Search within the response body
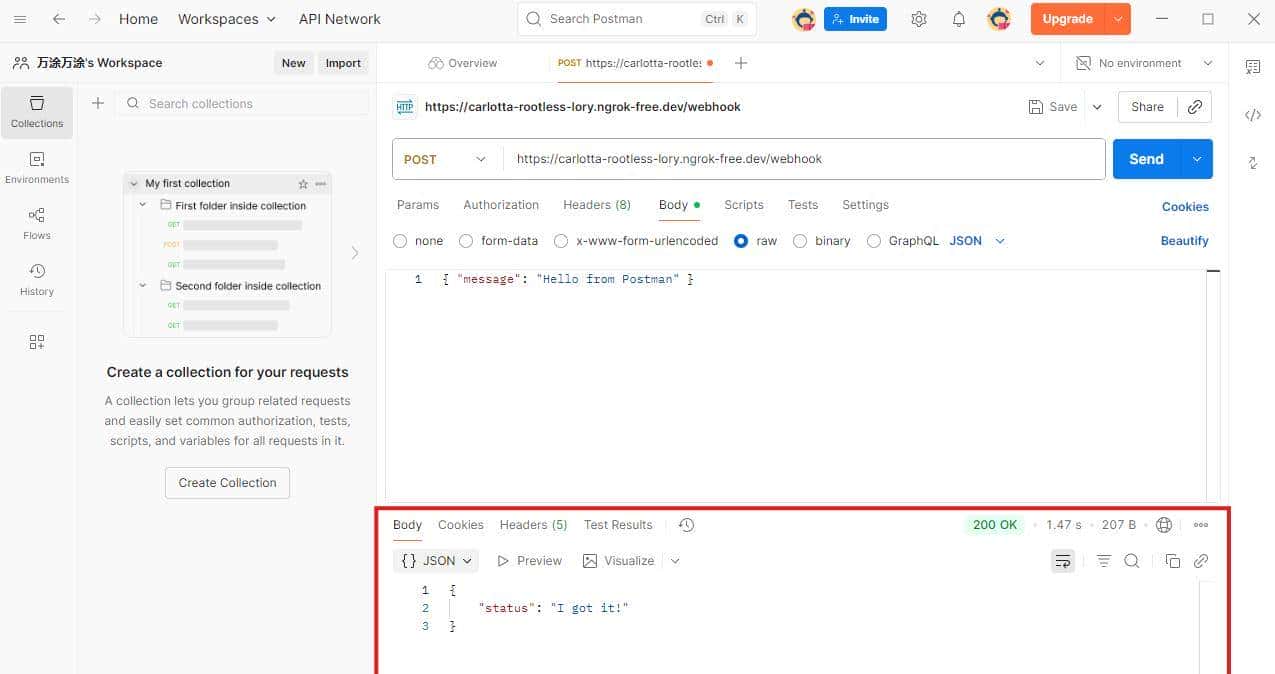Viewport: 1275px width, 674px height. coord(1132,561)
